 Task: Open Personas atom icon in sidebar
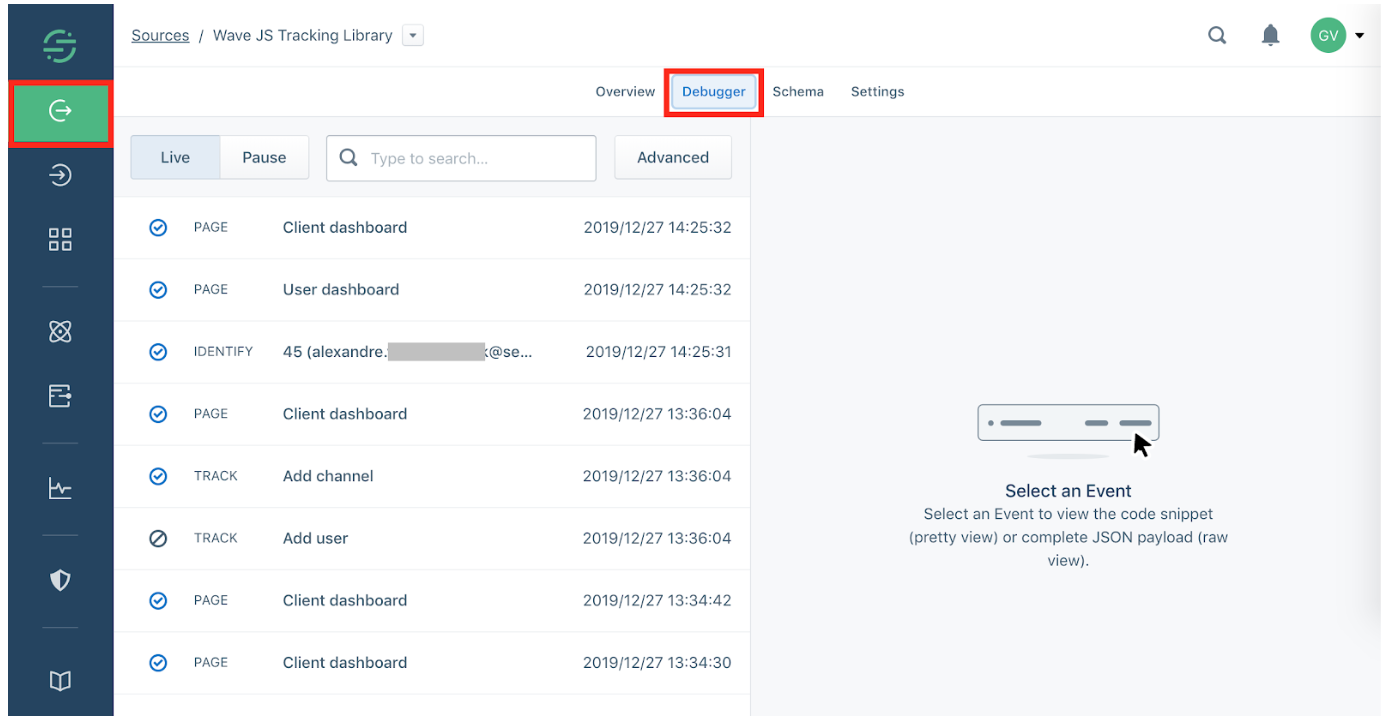coord(60,331)
